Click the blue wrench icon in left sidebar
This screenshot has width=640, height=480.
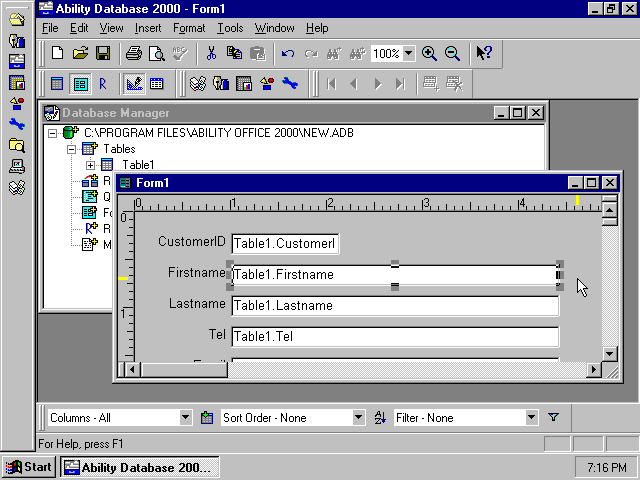click(x=17, y=124)
